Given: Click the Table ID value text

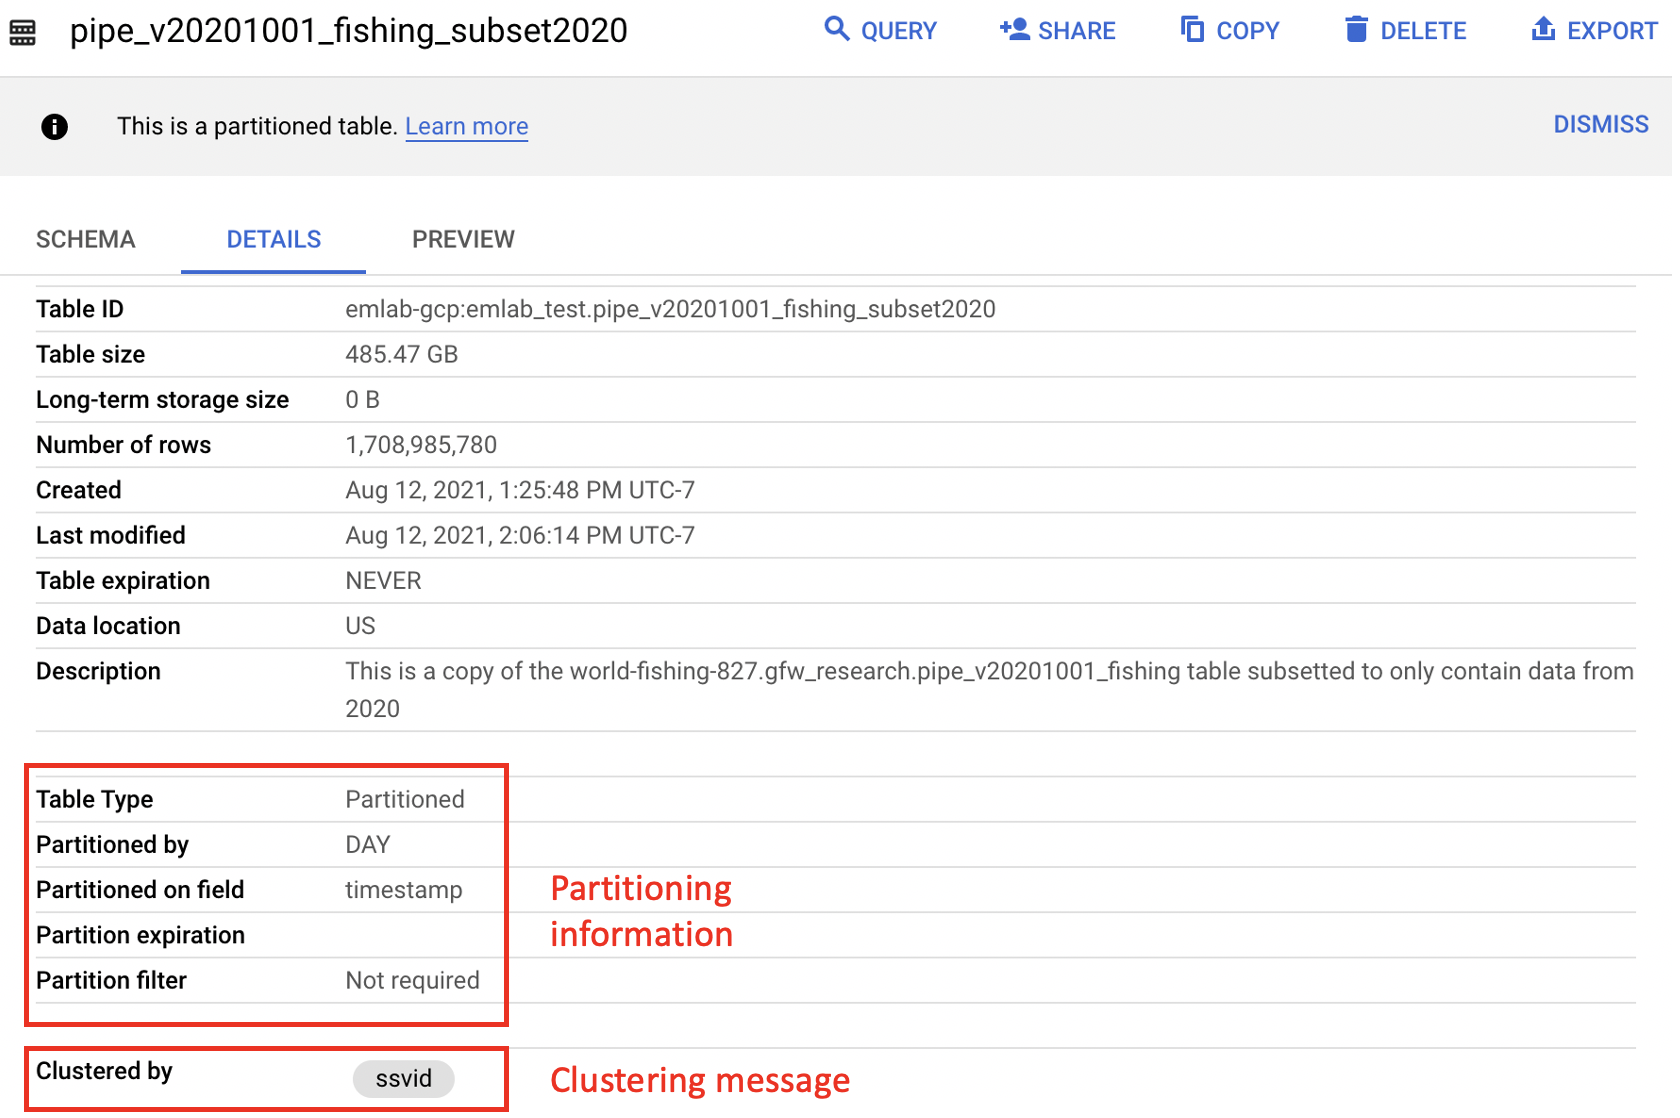Looking at the screenshot, I should coord(671,310).
